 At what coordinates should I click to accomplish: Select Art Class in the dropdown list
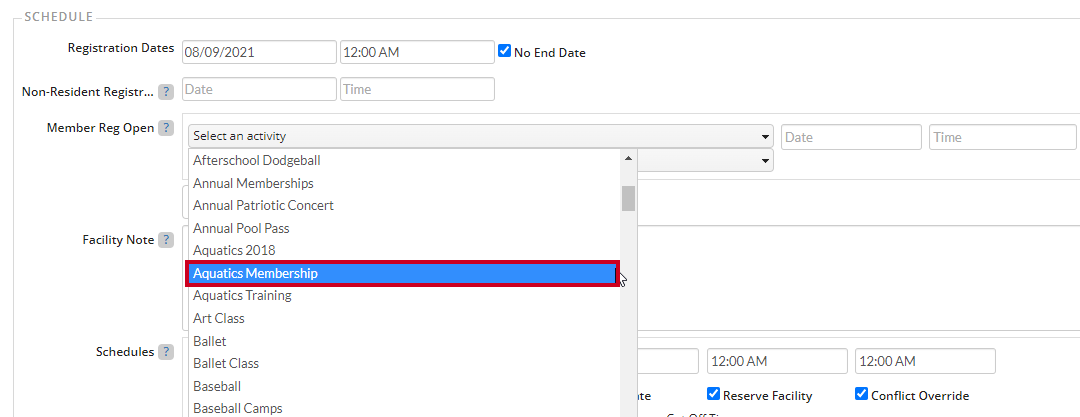tap(404, 318)
